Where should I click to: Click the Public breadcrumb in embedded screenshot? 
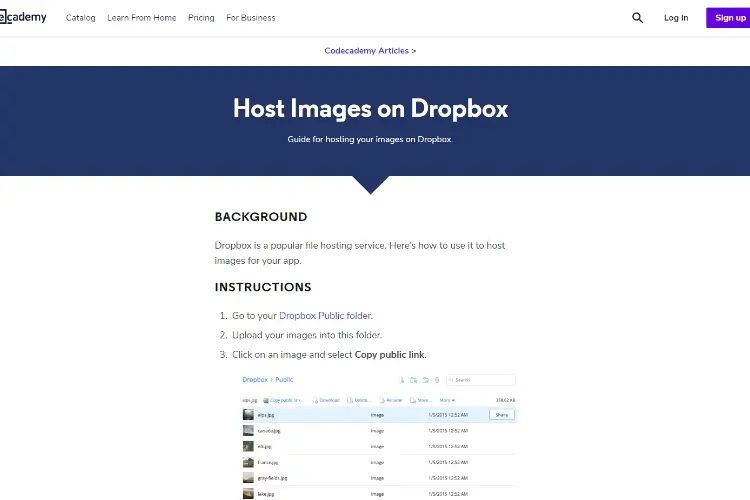click(x=284, y=379)
